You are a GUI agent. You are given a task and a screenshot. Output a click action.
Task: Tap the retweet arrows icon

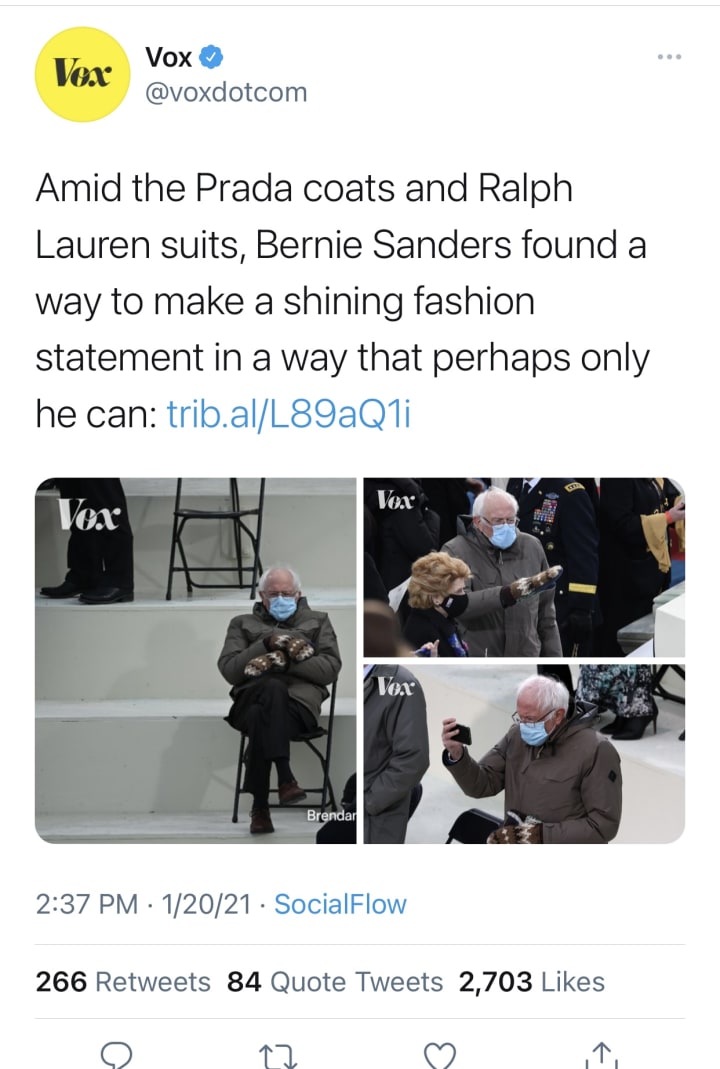279,1056
